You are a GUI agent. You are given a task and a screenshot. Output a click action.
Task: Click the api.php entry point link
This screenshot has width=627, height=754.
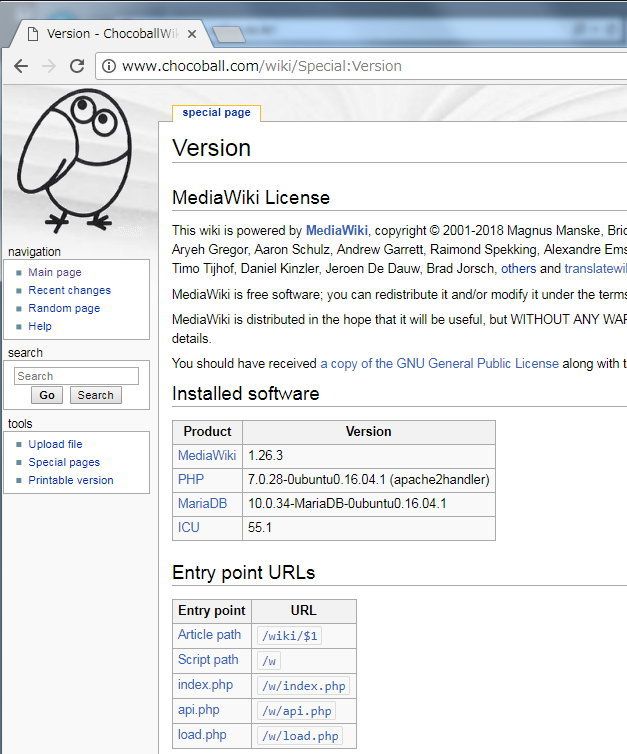pyautogui.click(x=199, y=710)
